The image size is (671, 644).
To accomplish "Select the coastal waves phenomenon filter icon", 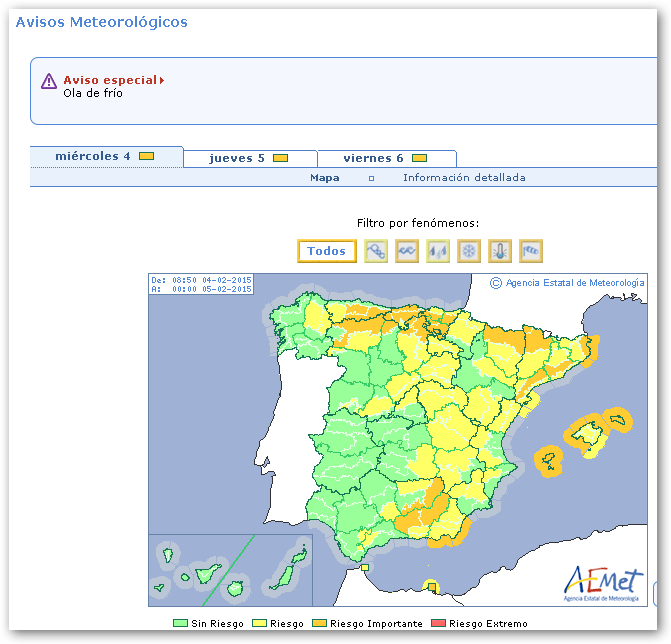I will pyautogui.click(x=407, y=251).
